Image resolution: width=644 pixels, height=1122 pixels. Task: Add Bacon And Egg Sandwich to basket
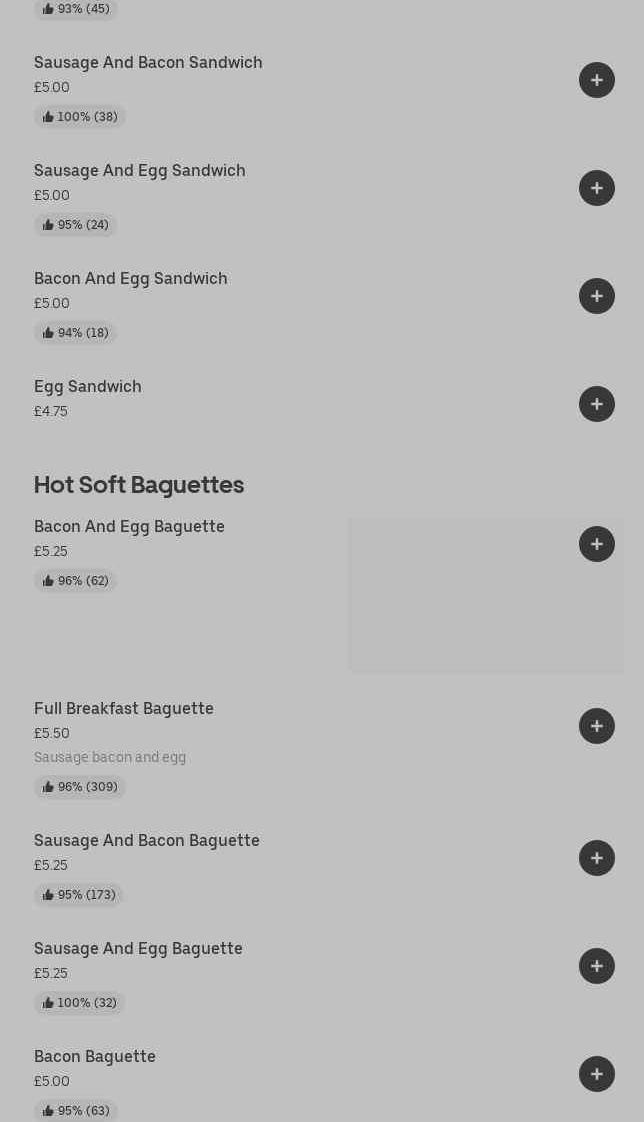[597, 296]
